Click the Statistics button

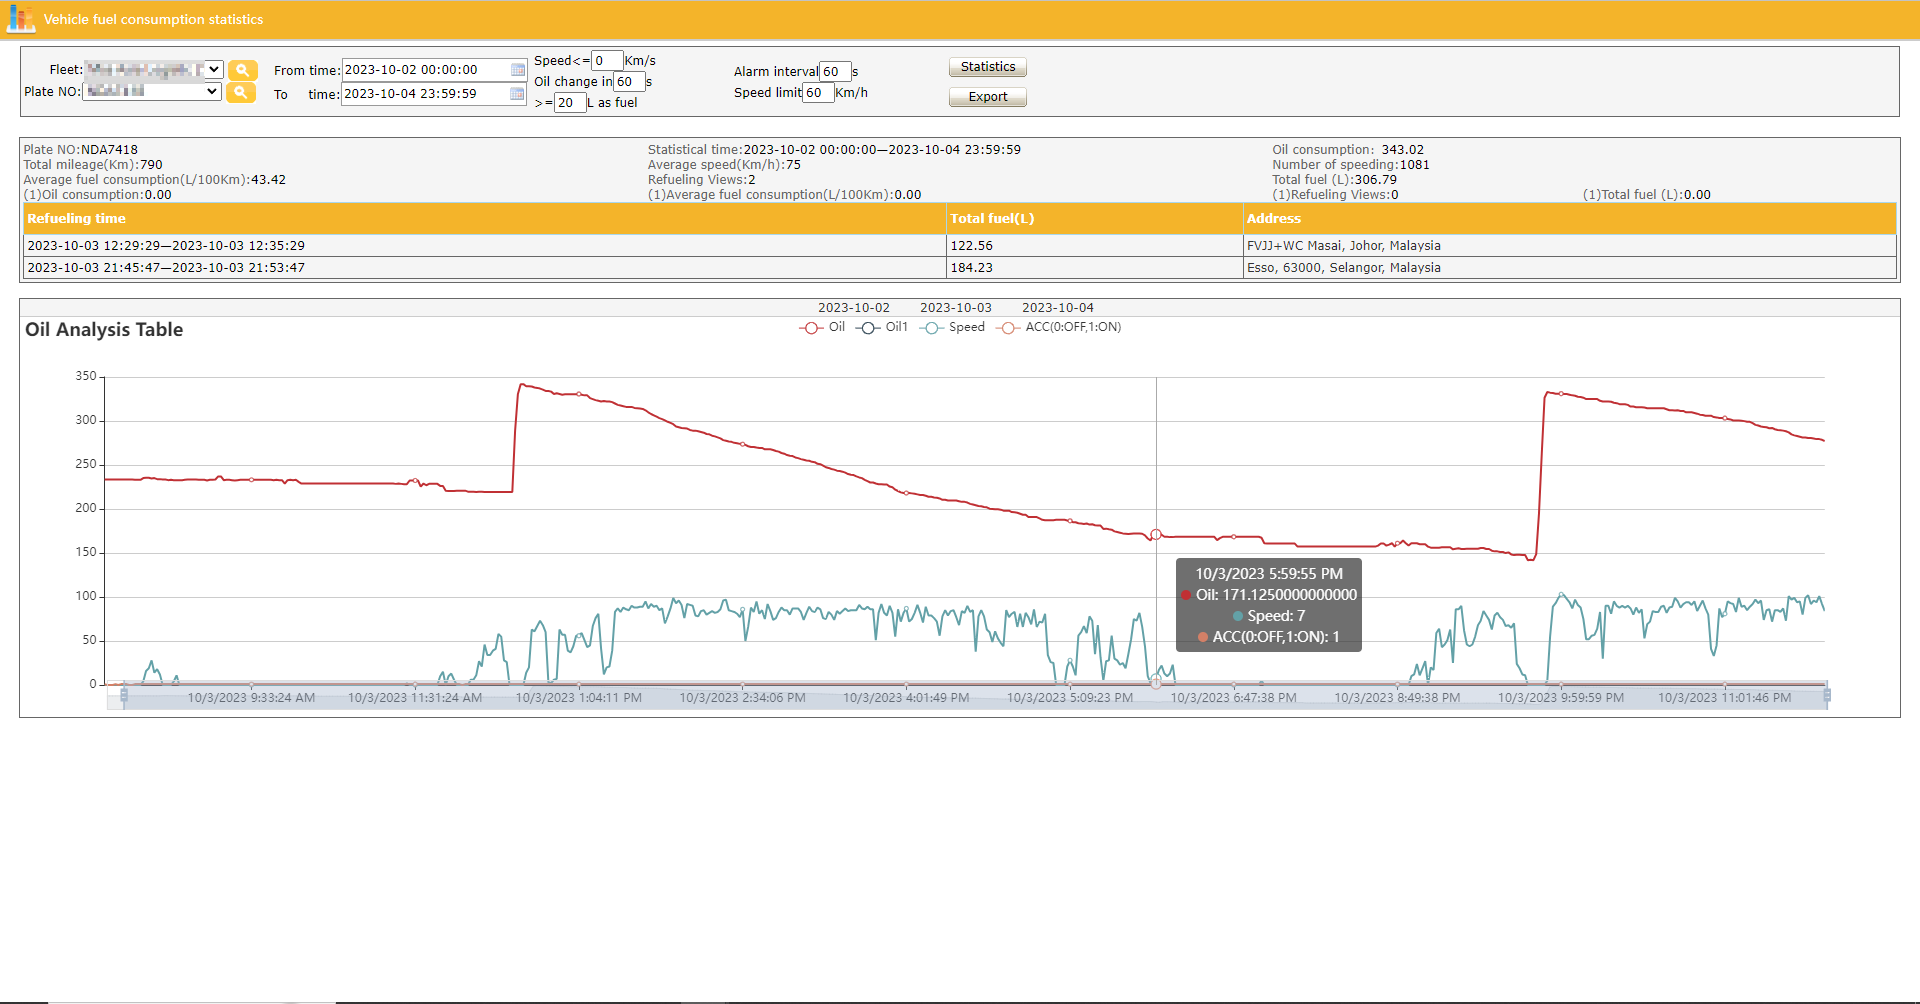pyautogui.click(x=987, y=66)
